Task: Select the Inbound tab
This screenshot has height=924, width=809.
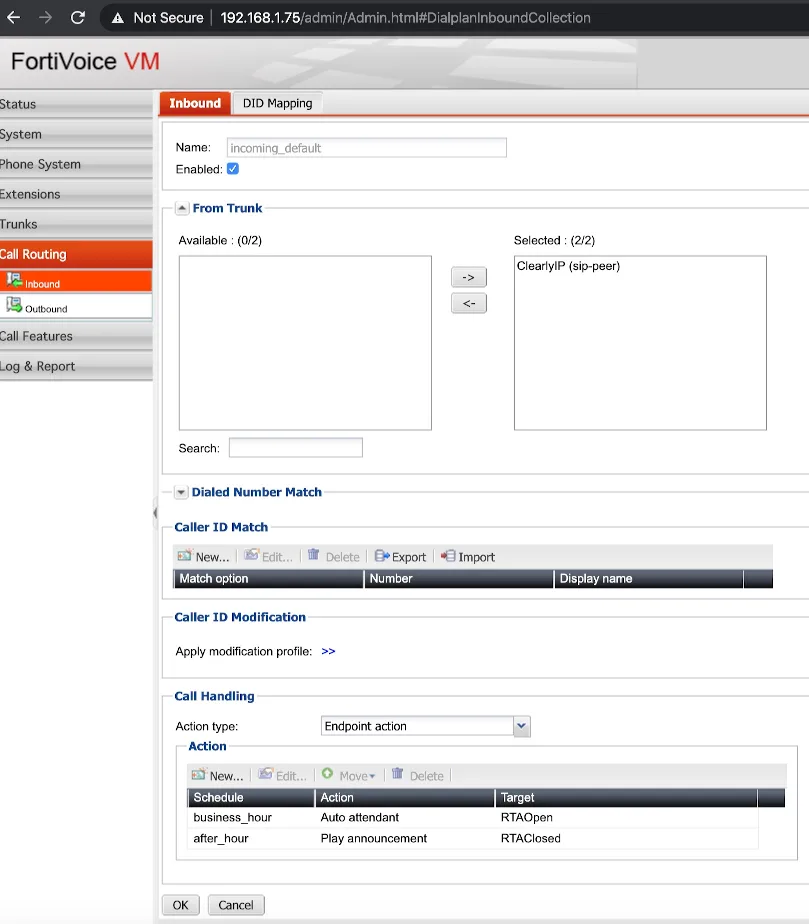Action: (x=195, y=103)
